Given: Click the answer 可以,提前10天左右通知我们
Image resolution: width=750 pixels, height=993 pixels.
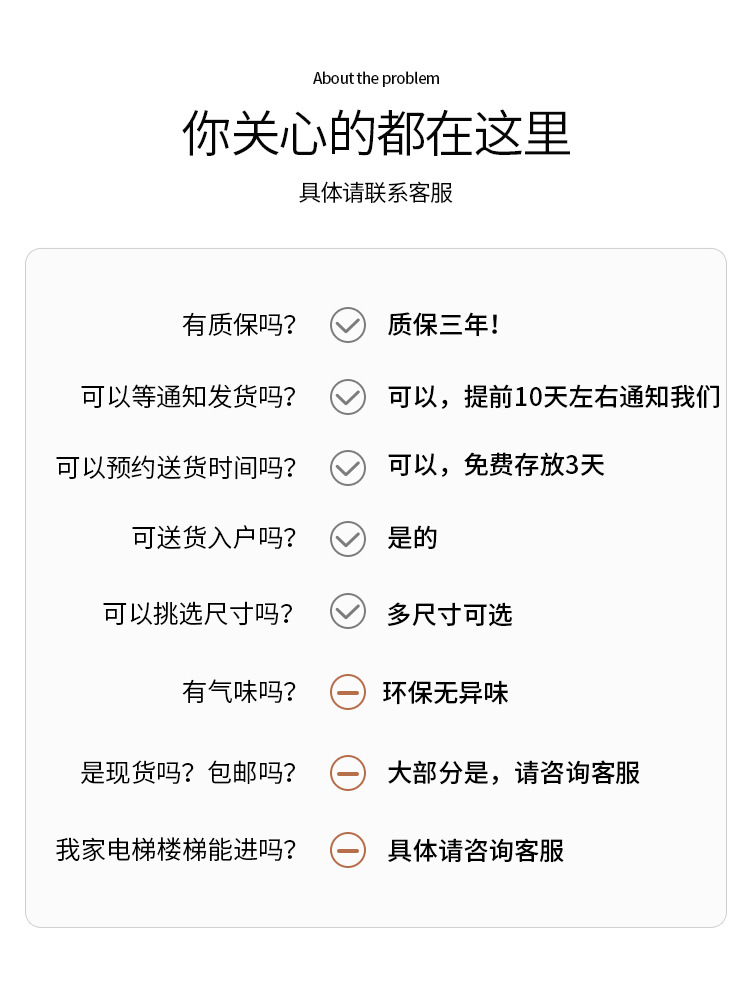Looking at the screenshot, I should [554, 397].
